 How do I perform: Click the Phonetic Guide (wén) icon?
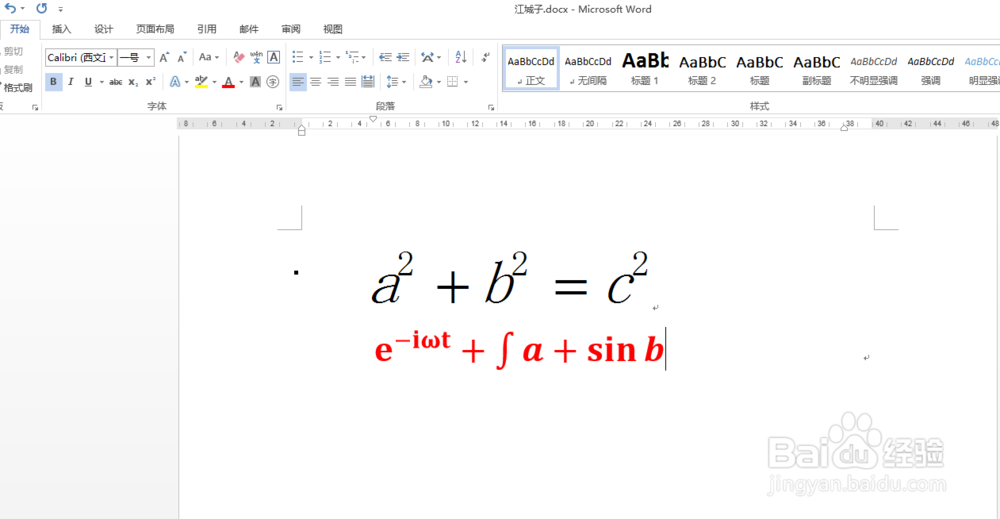point(256,57)
